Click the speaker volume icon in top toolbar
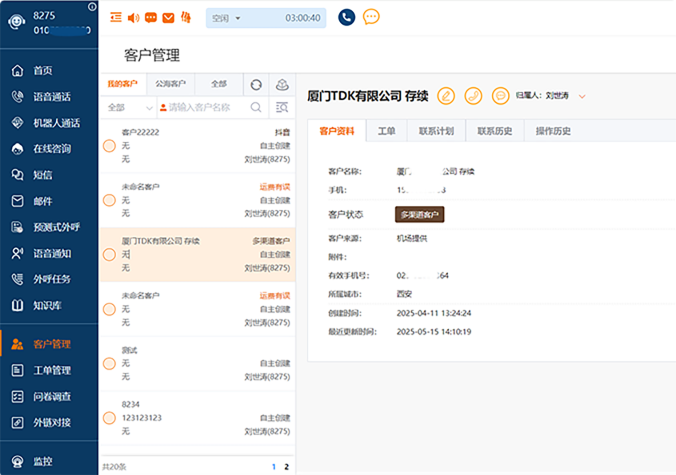 tap(134, 17)
